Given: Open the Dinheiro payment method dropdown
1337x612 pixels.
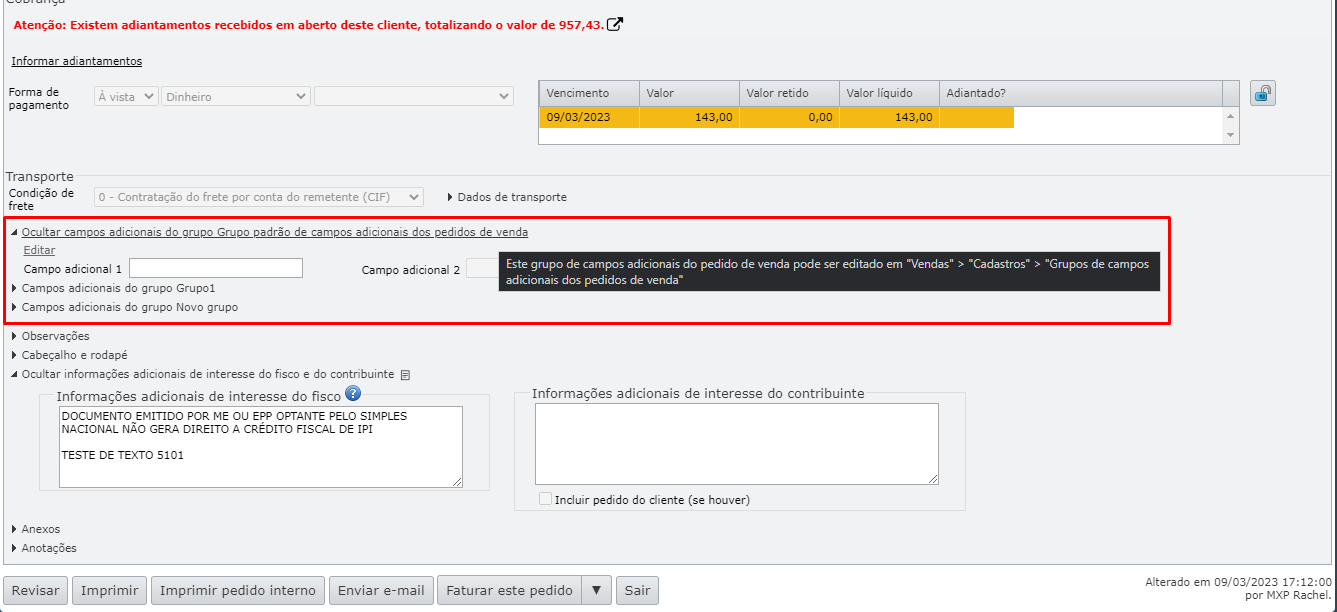Looking at the screenshot, I should coord(236,97).
